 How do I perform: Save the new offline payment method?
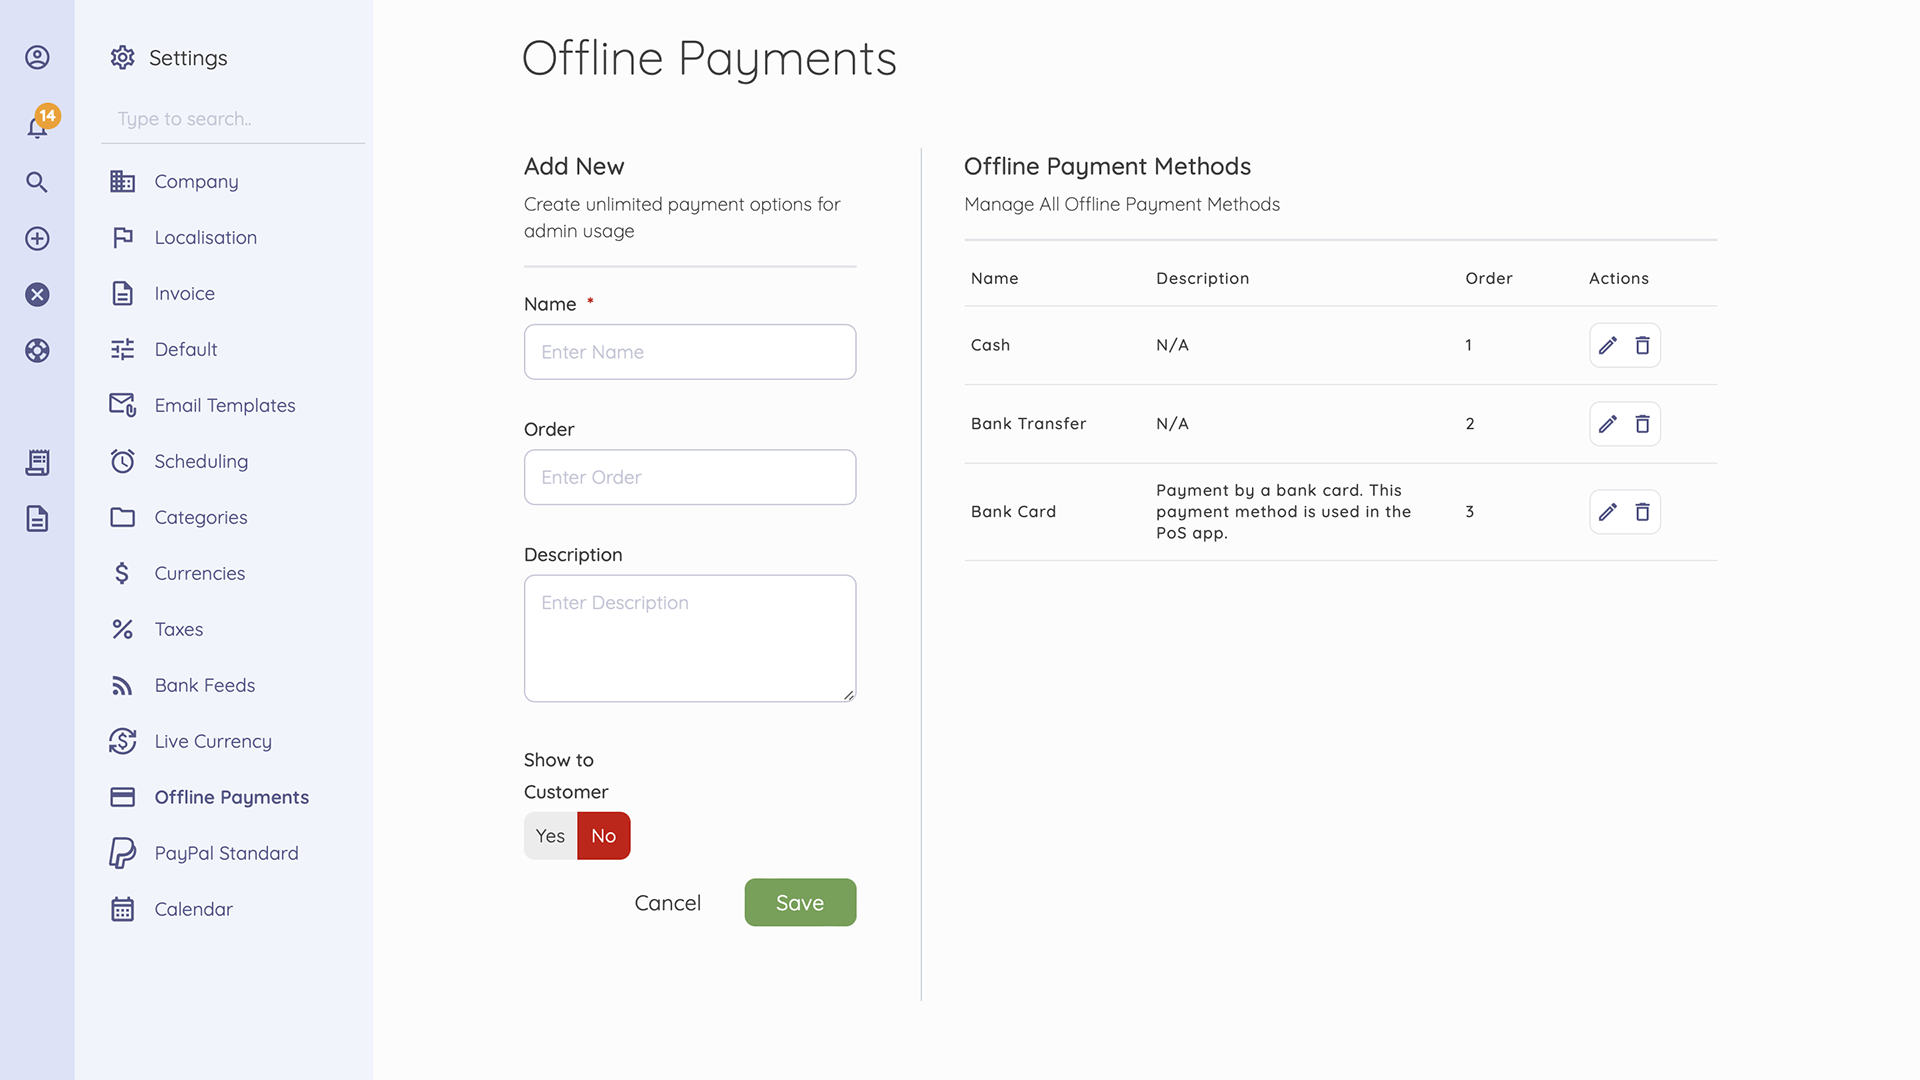(x=800, y=902)
